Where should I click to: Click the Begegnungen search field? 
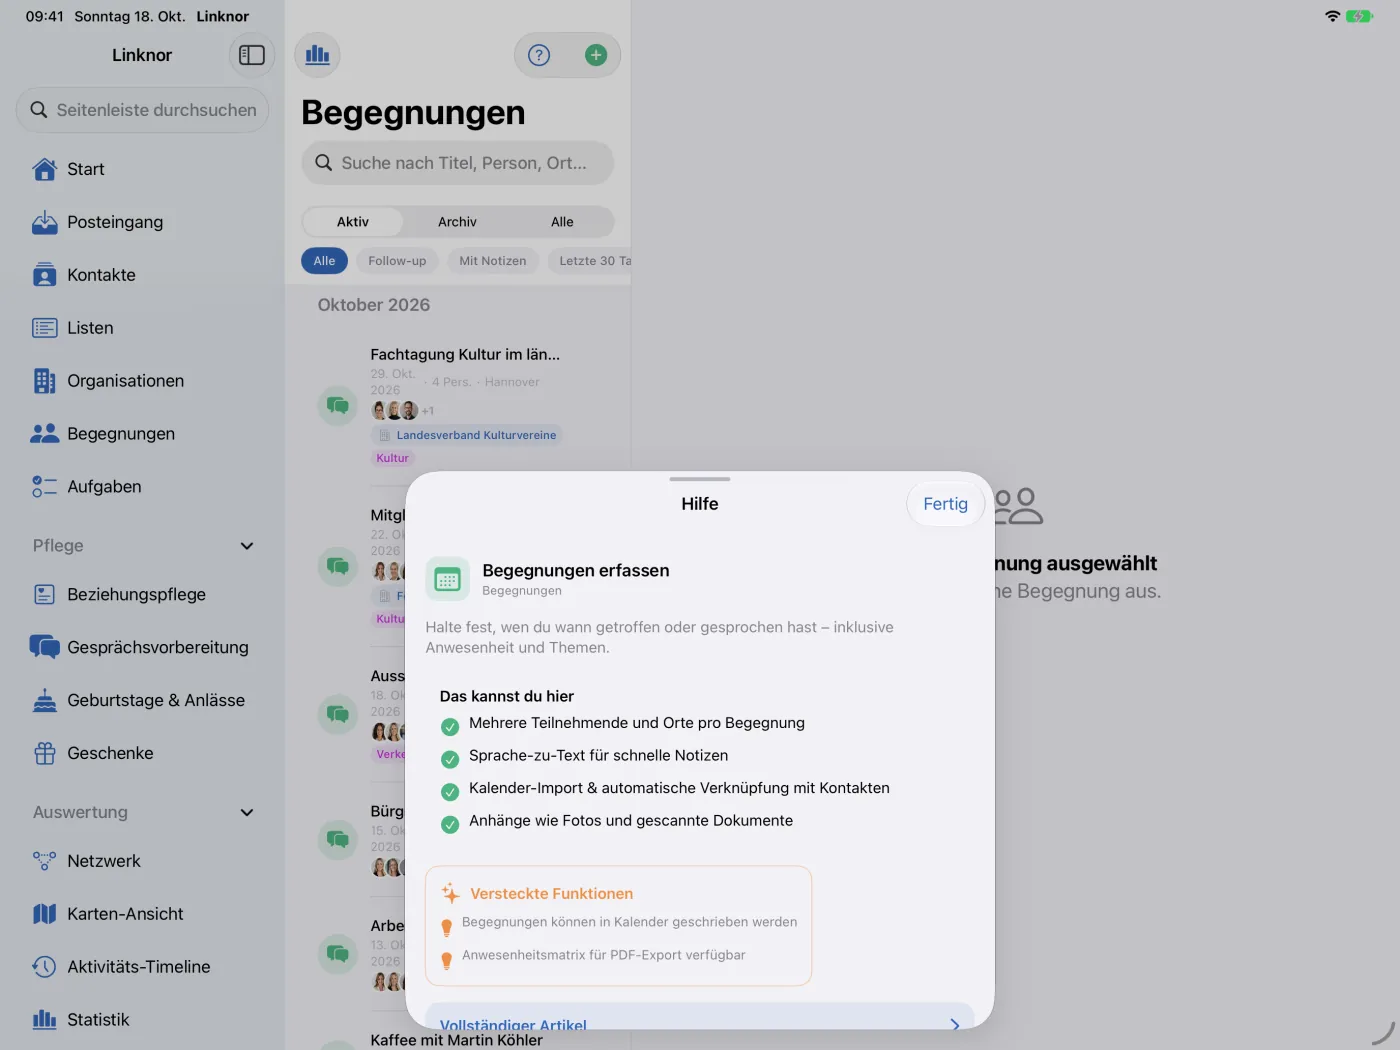coord(458,163)
